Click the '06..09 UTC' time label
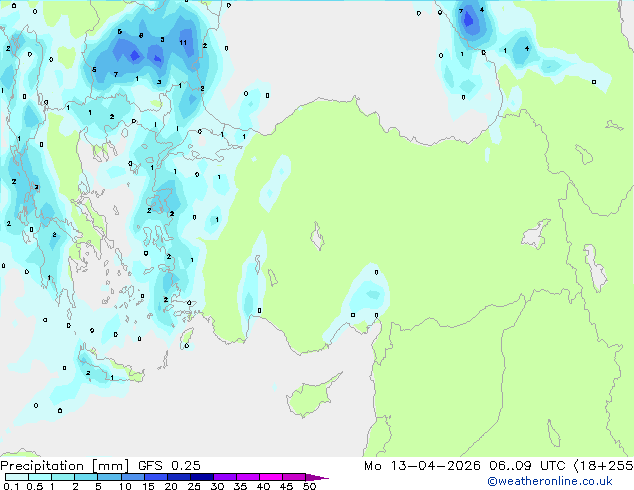This screenshot has width=634, height=490. click(x=527, y=466)
